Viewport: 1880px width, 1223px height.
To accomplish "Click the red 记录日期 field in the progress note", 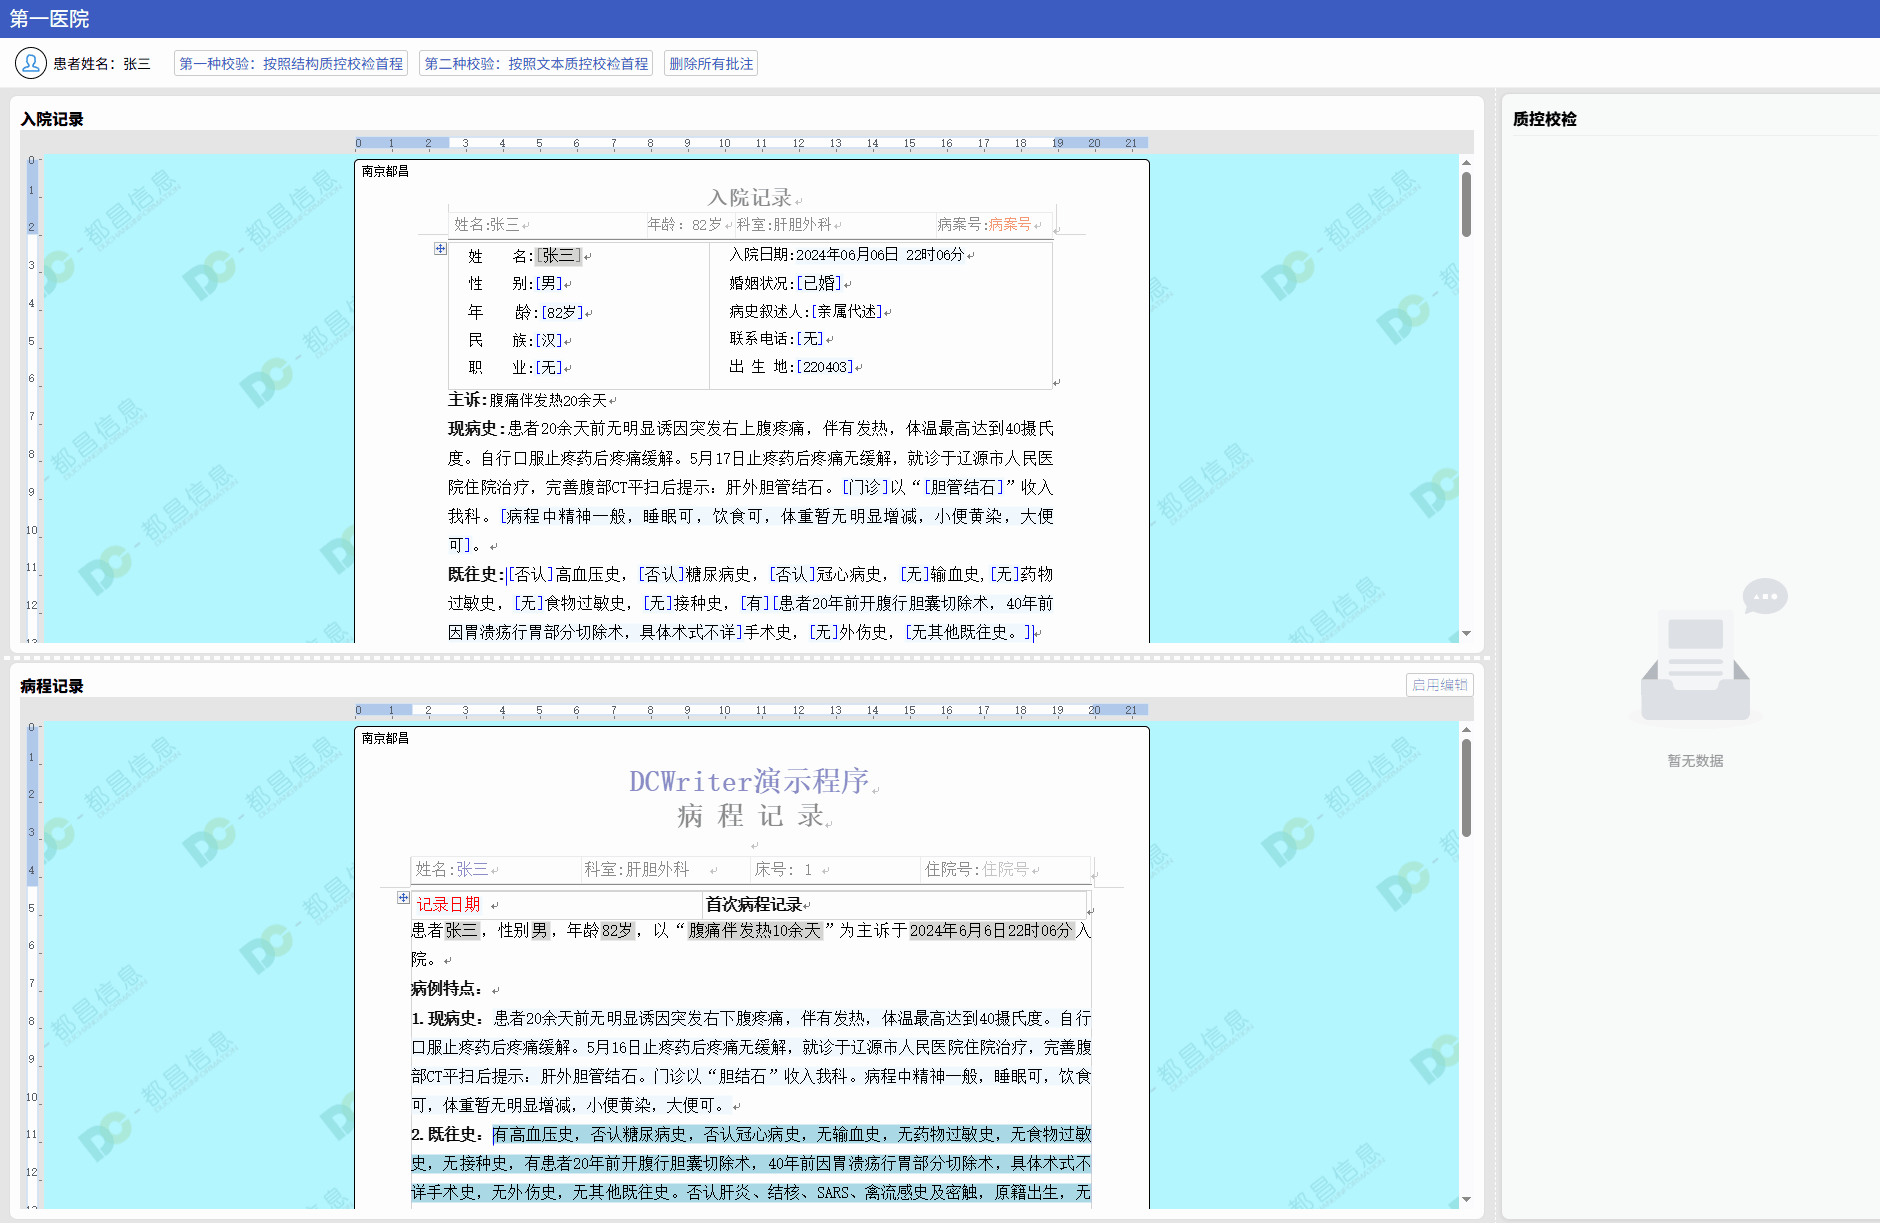I will [448, 903].
